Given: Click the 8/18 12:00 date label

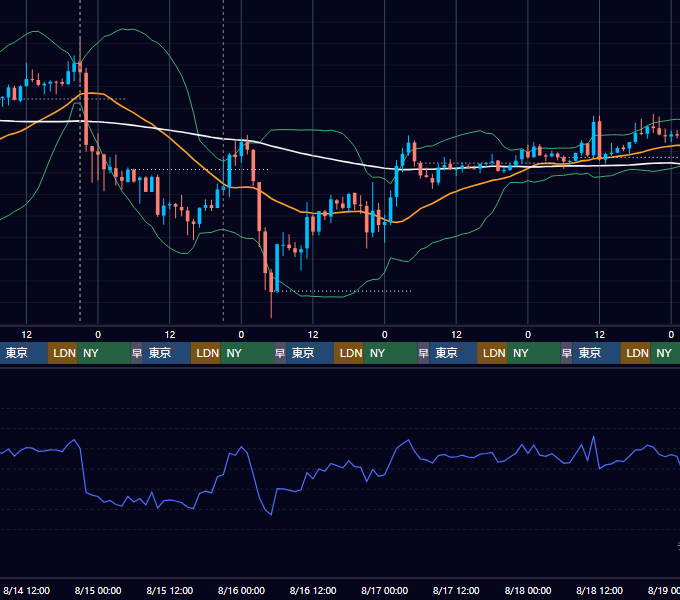Looking at the screenshot, I should click(599, 590).
